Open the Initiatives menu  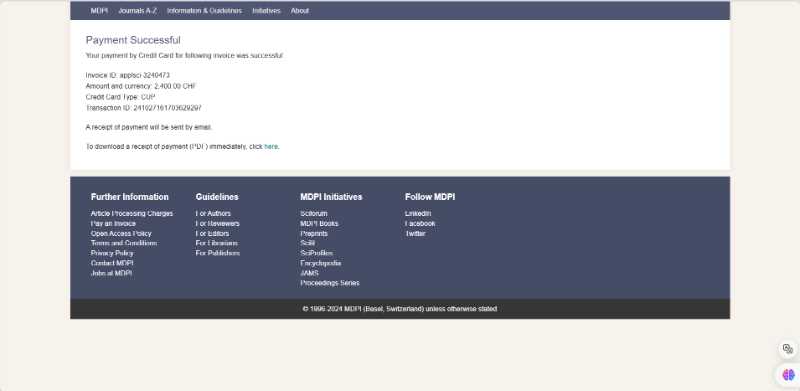(266, 11)
